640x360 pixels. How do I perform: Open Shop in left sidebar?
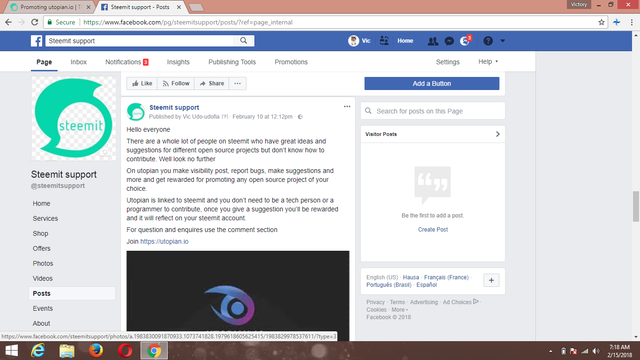point(40,233)
